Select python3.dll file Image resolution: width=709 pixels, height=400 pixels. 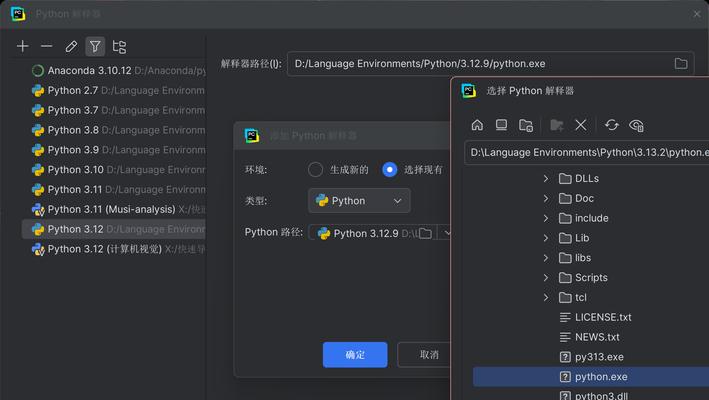click(x=591, y=395)
